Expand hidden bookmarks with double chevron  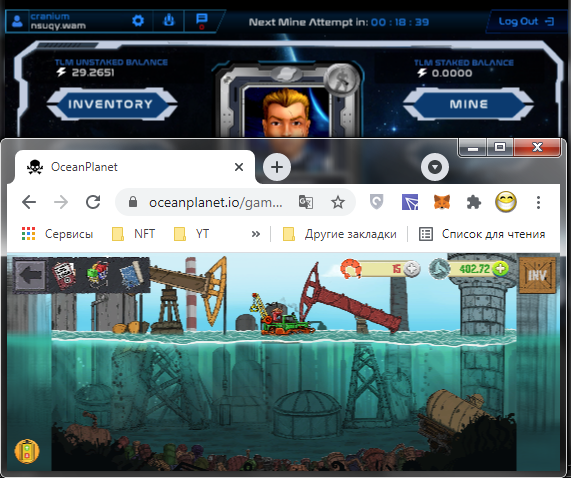click(256, 234)
